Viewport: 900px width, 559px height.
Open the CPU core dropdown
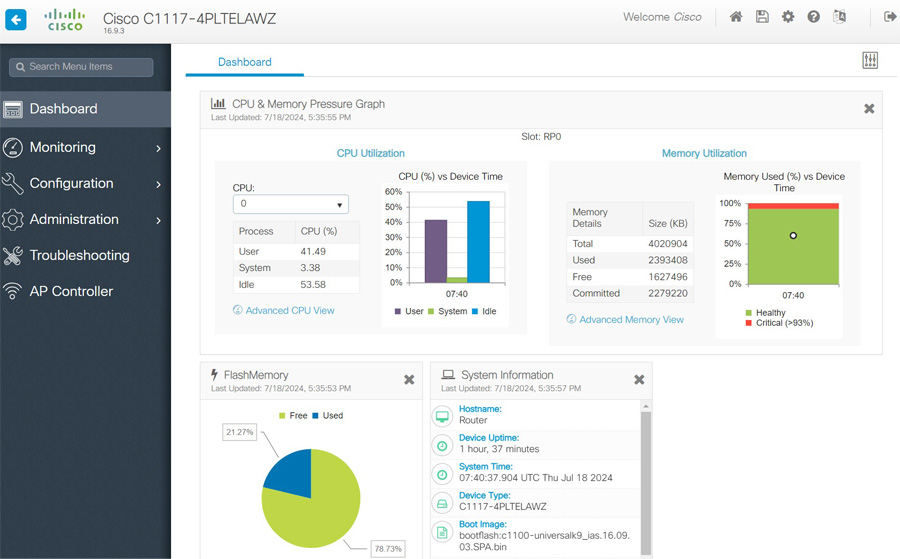[x=290, y=204]
